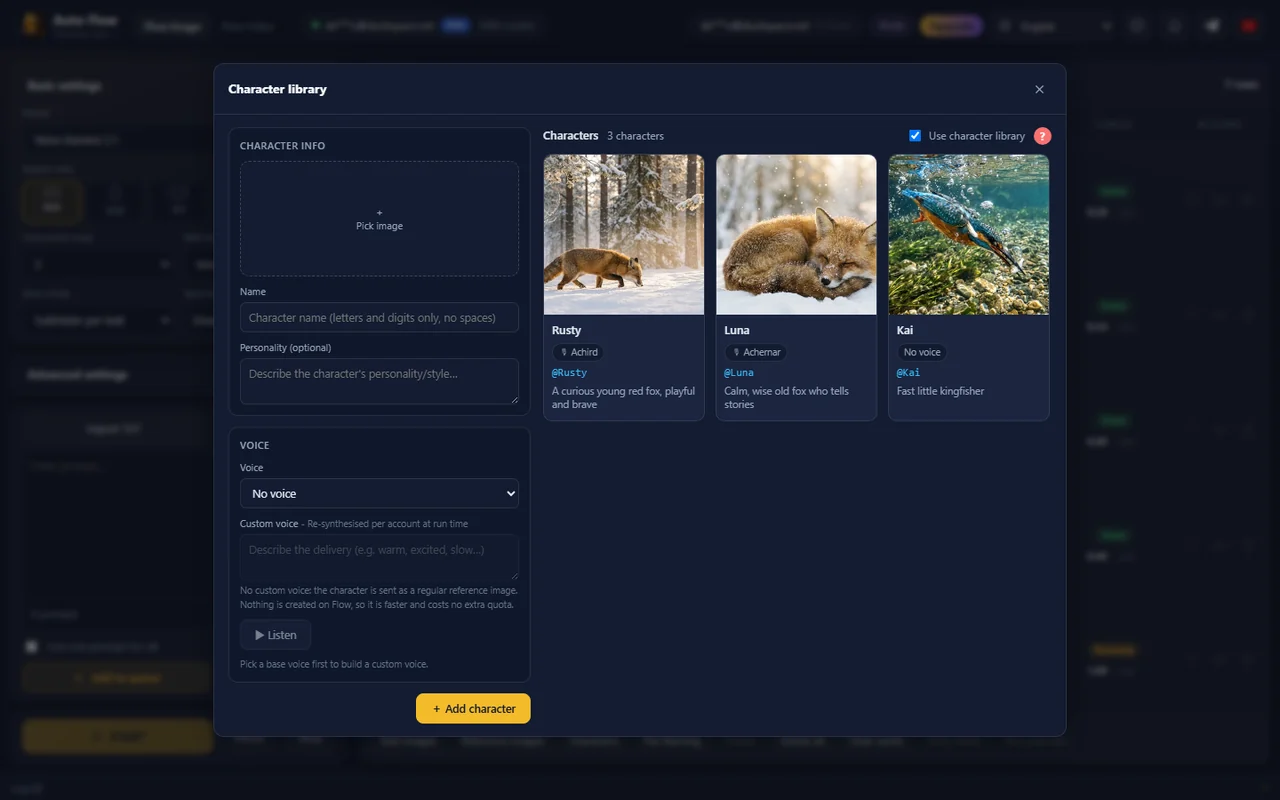Viewport: 1280px width, 800px height.
Task: Play the voice preview with Listen
Action: (275, 635)
